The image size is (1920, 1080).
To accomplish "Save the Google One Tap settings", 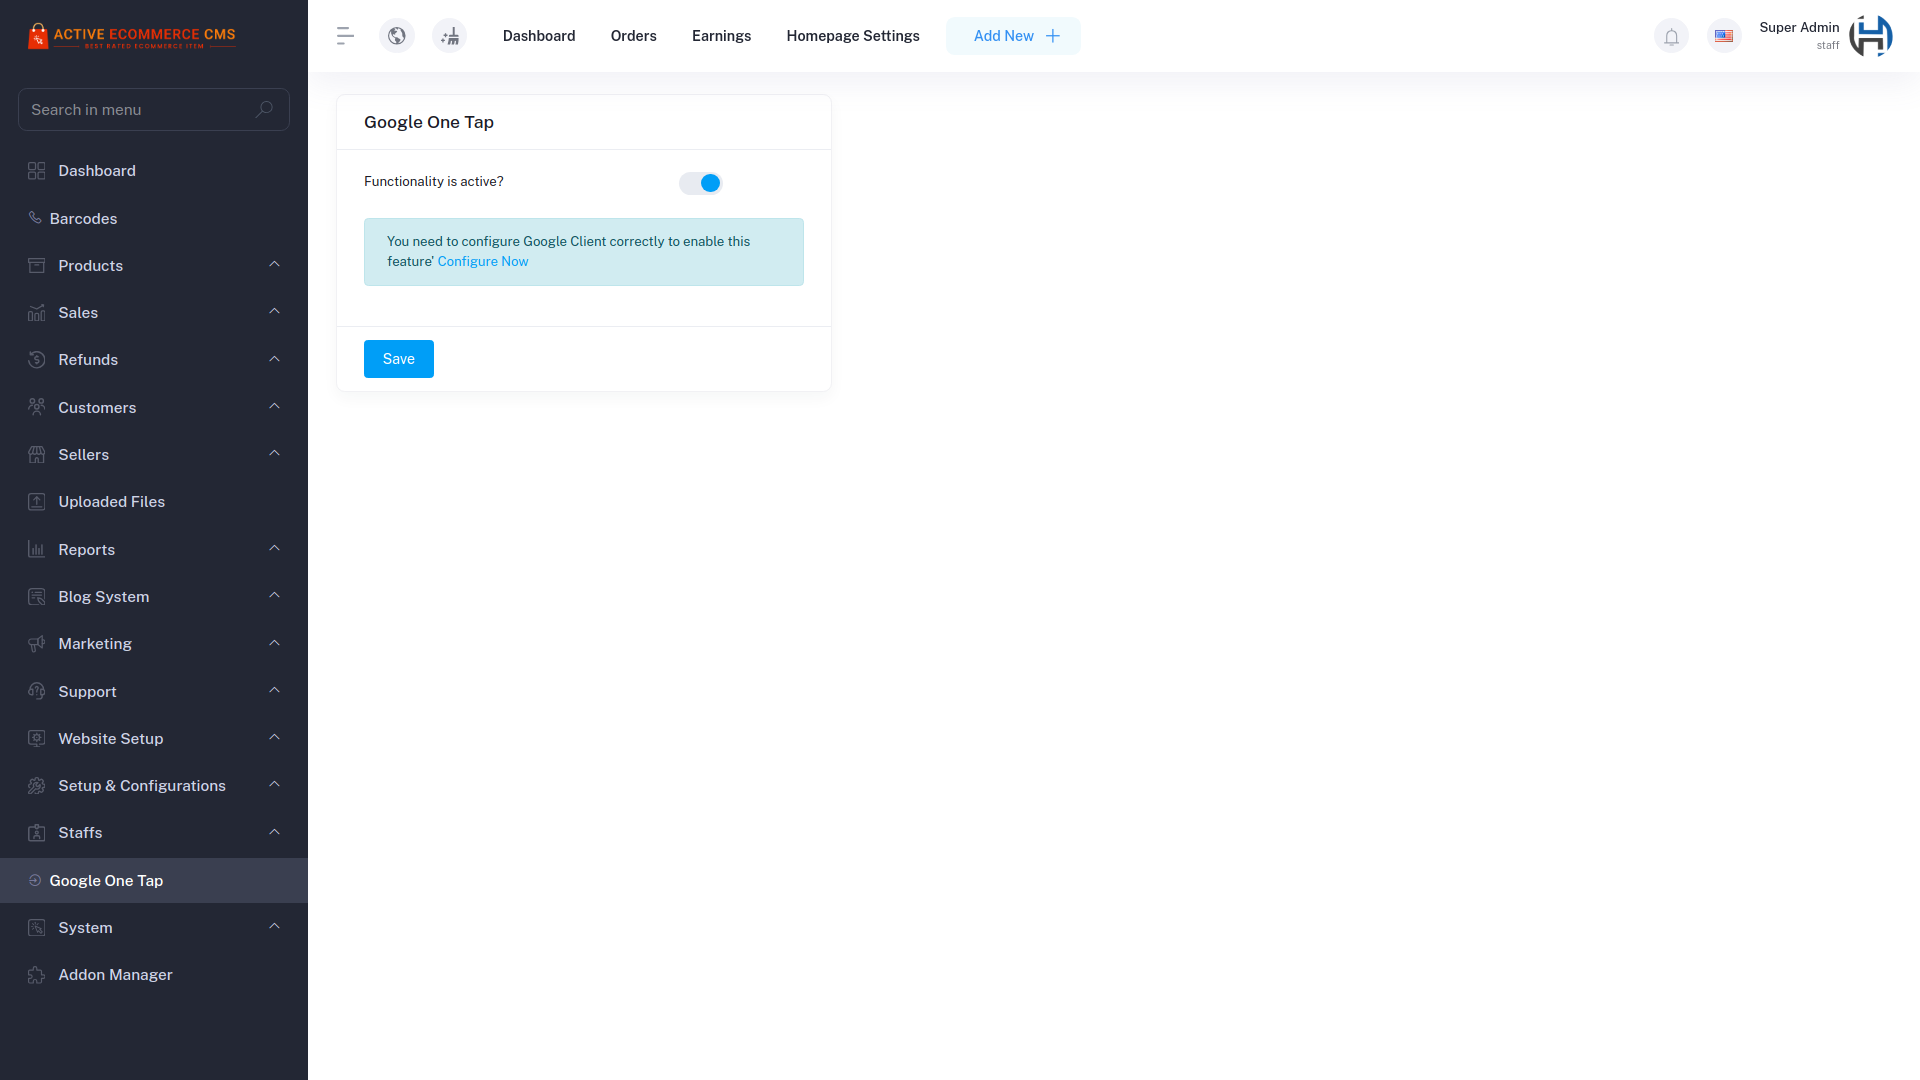I will coord(398,358).
